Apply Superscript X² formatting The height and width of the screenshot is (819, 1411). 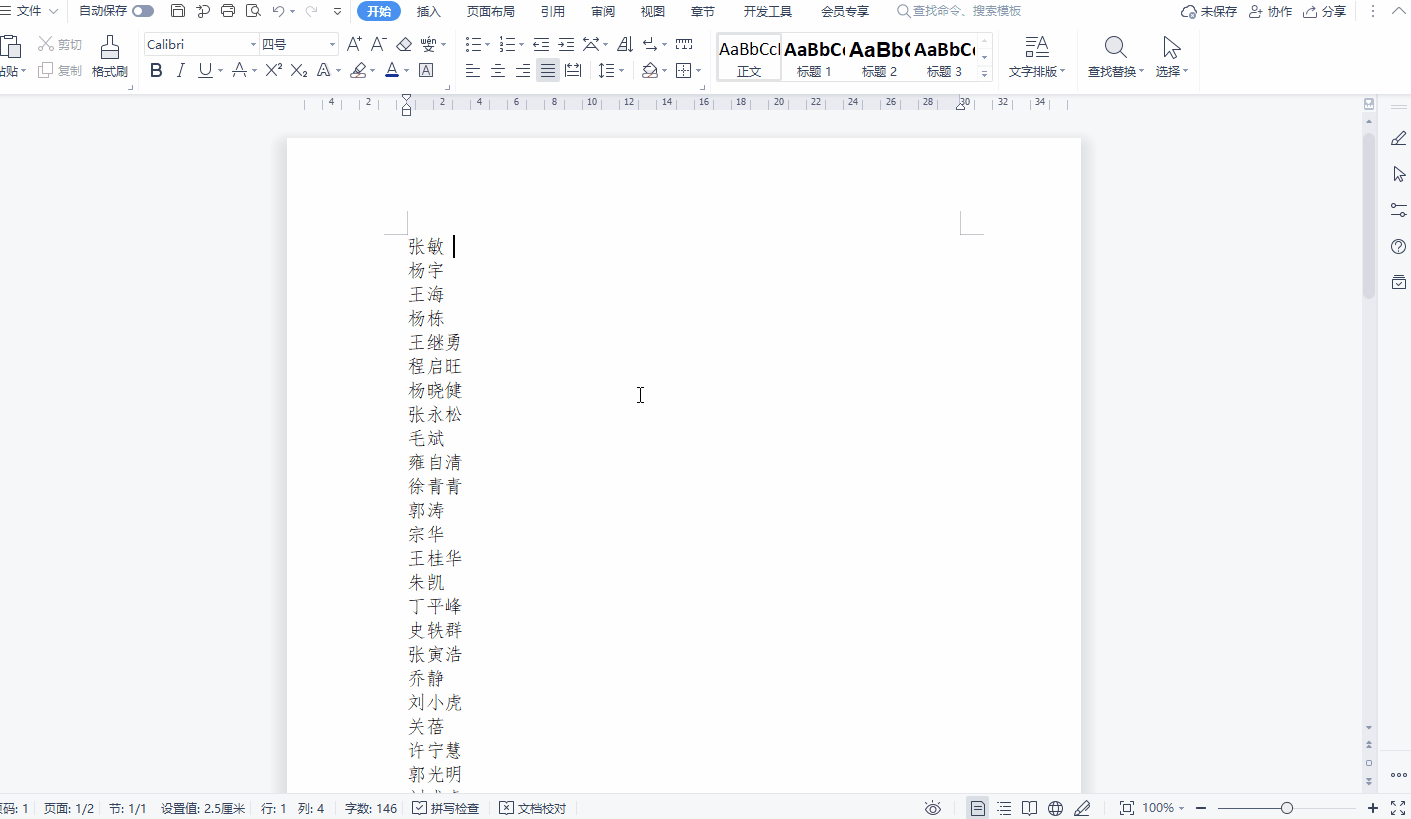coord(274,70)
